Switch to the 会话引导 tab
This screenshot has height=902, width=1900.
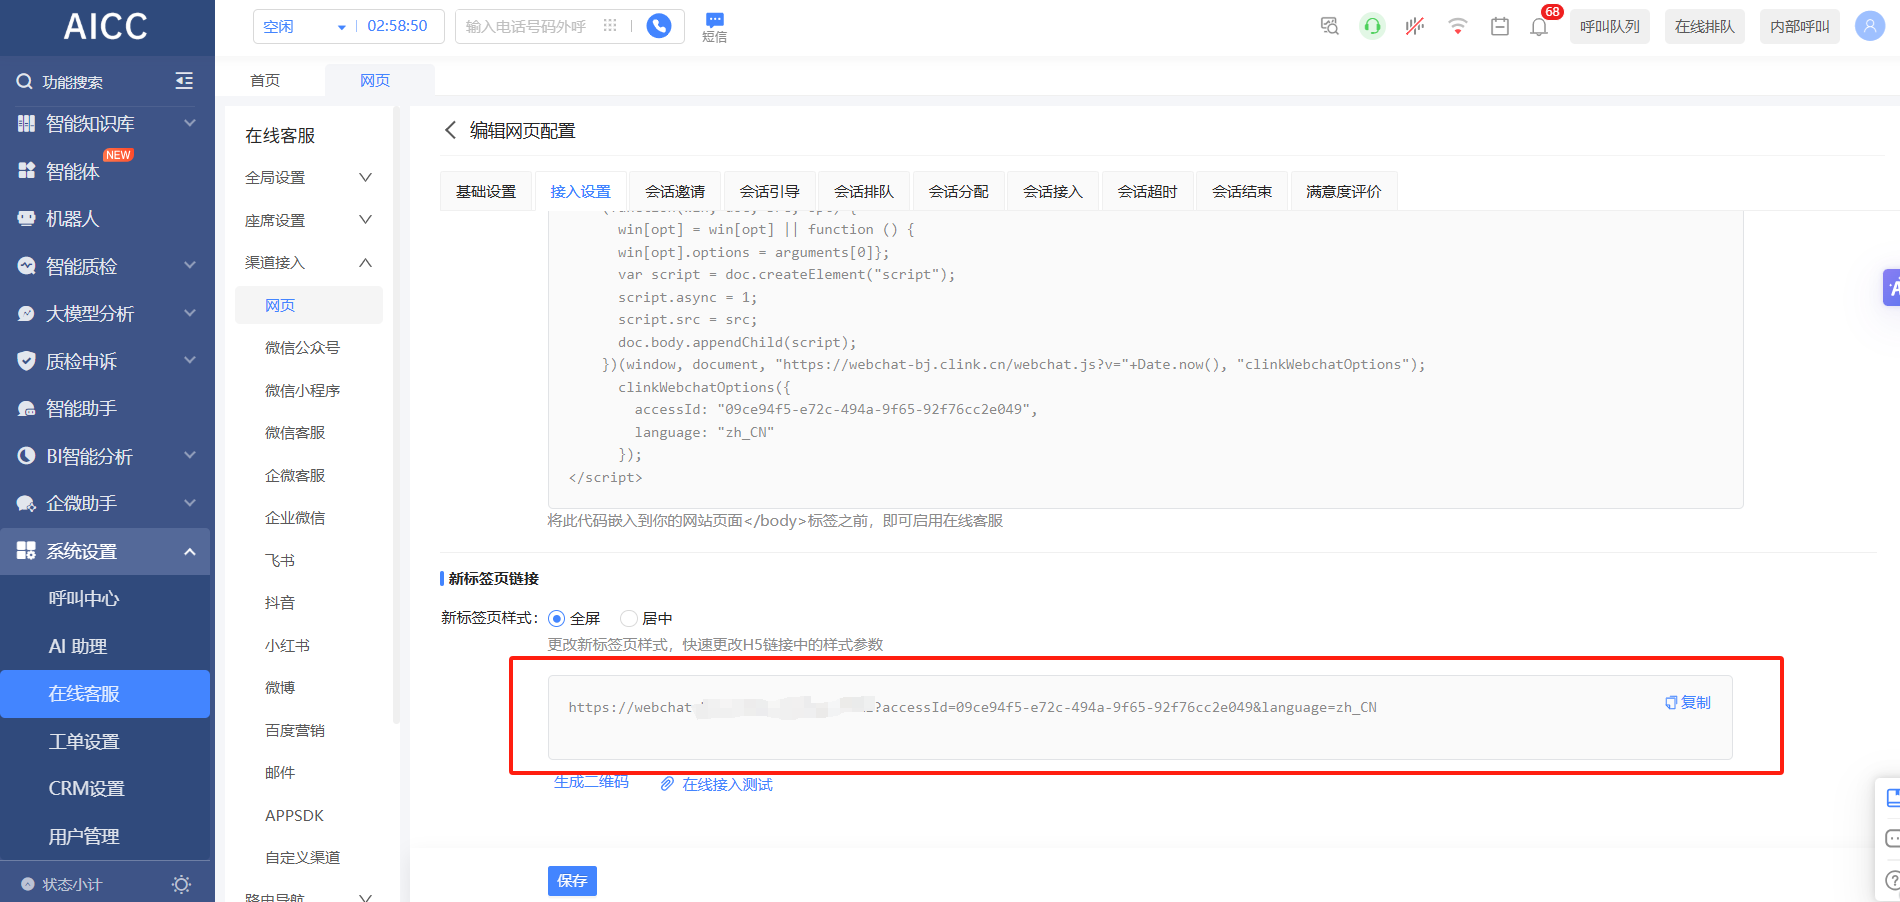(x=770, y=191)
